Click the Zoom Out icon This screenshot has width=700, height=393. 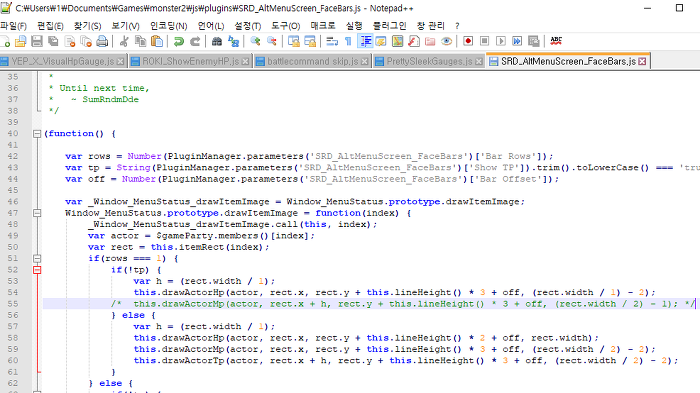271,42
